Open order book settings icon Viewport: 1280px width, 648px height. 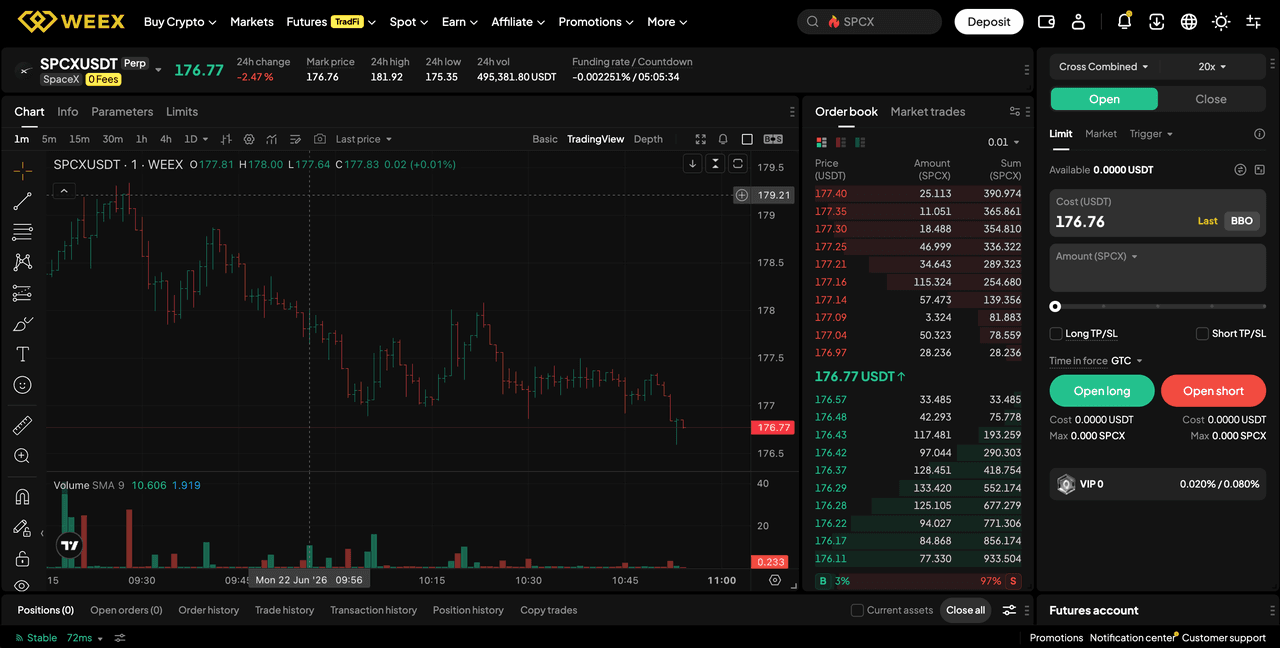click(x=1014, y=112)
